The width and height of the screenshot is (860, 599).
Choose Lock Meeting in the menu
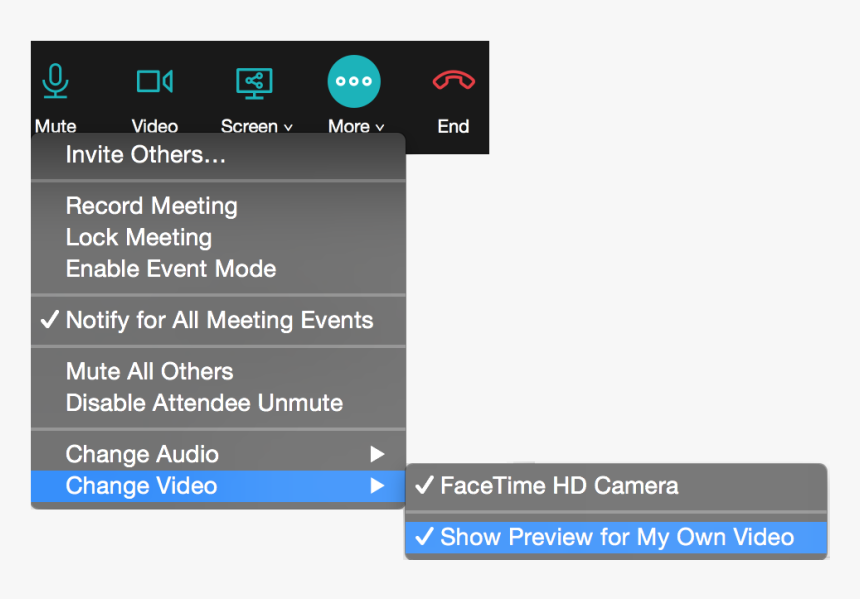[x=139, y=238]
